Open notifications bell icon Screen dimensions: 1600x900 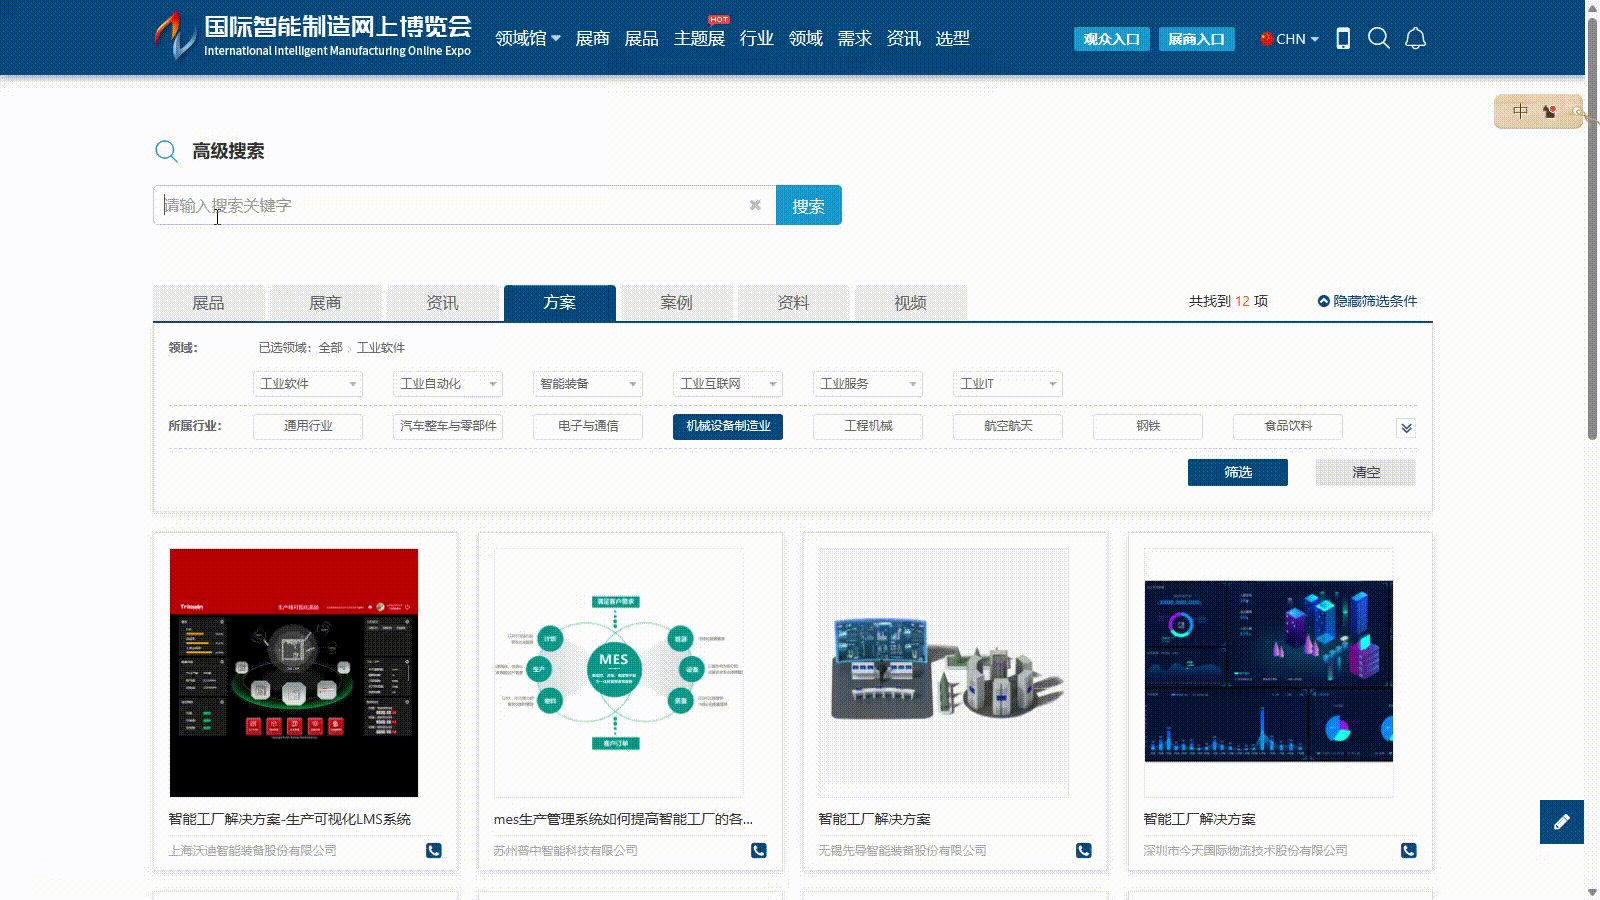coord(1415,39)
